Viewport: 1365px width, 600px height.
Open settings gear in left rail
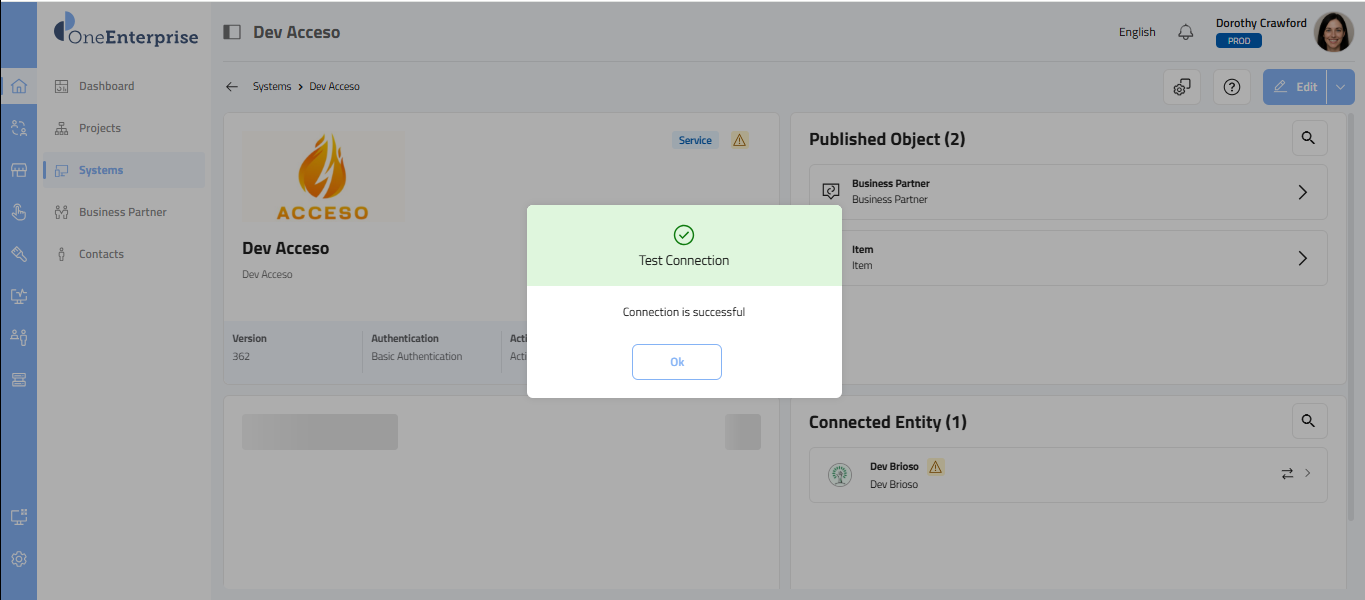tap(18, 559)
